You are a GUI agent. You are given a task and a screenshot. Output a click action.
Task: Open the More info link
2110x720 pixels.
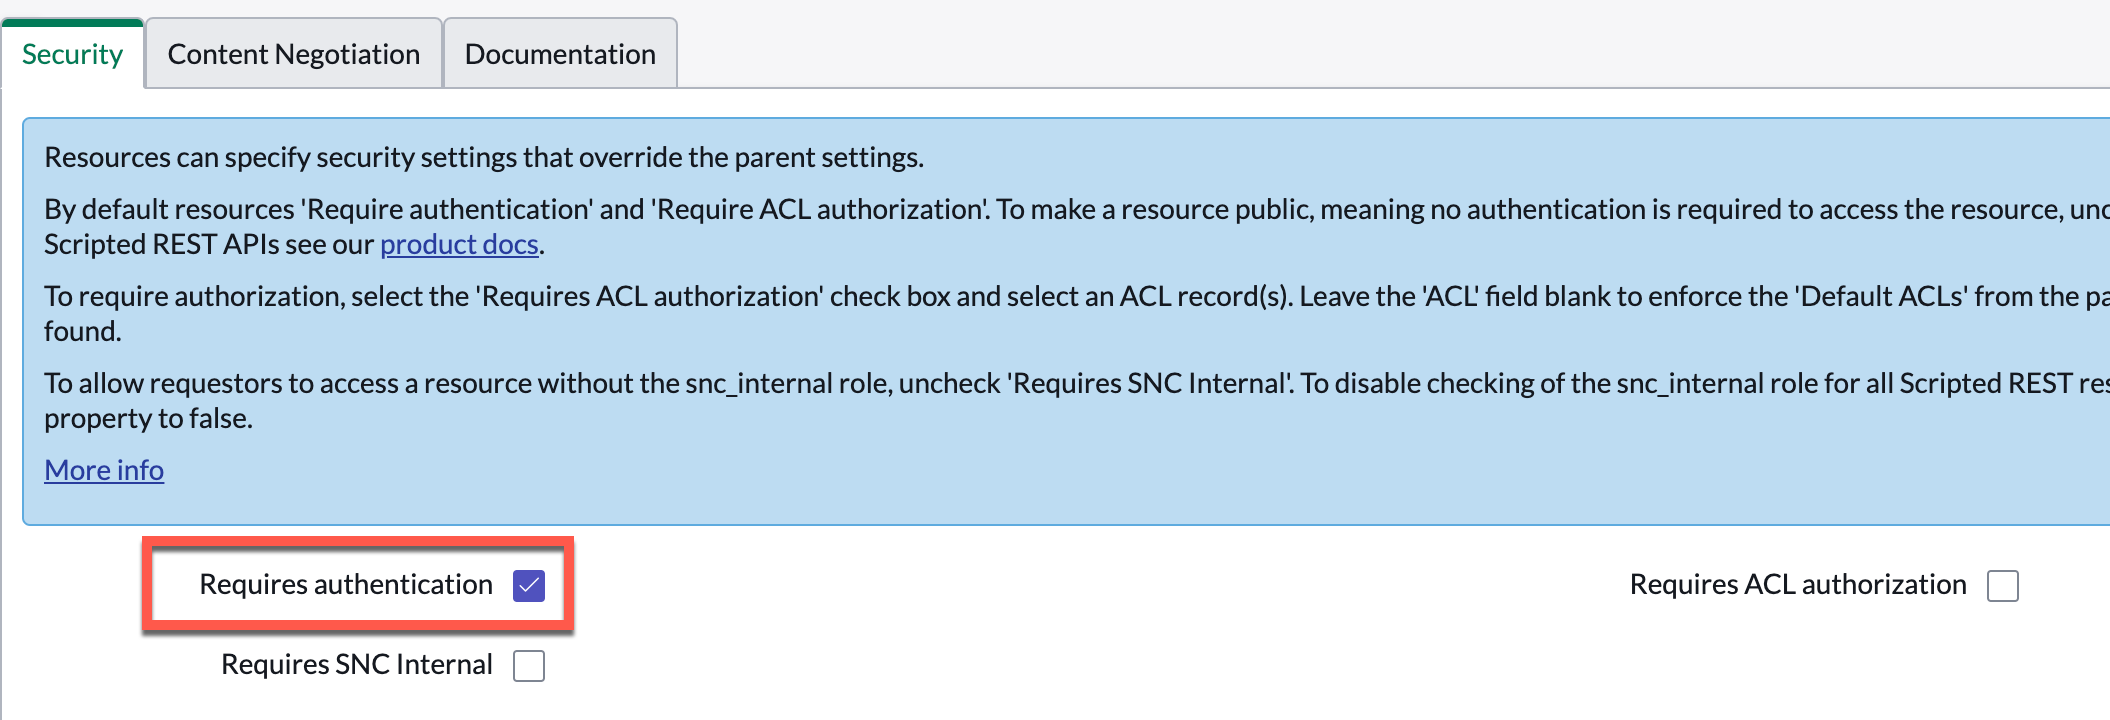point(104,470)
